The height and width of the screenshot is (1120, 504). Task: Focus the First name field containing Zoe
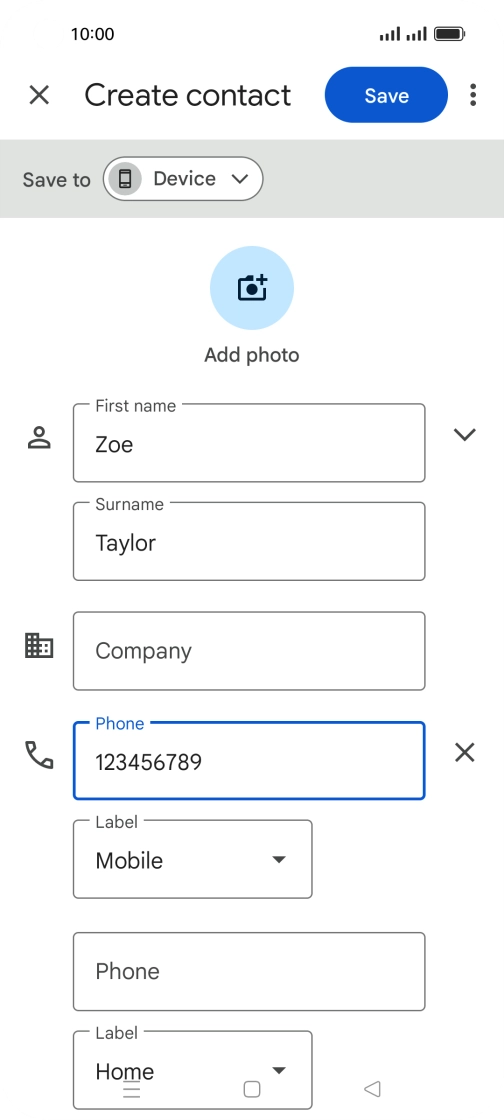coord(249,443)
